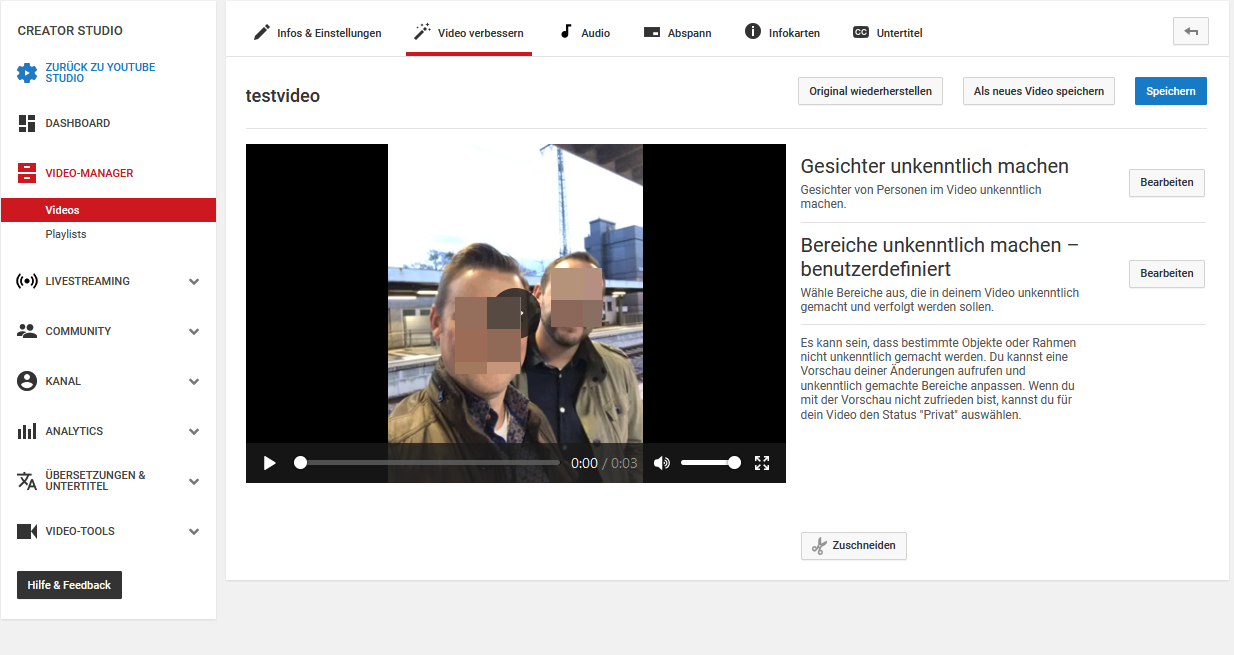Click the Livestreaming broadcast icon
Screen dimensions: 1234x655
(x=27, y=281)
